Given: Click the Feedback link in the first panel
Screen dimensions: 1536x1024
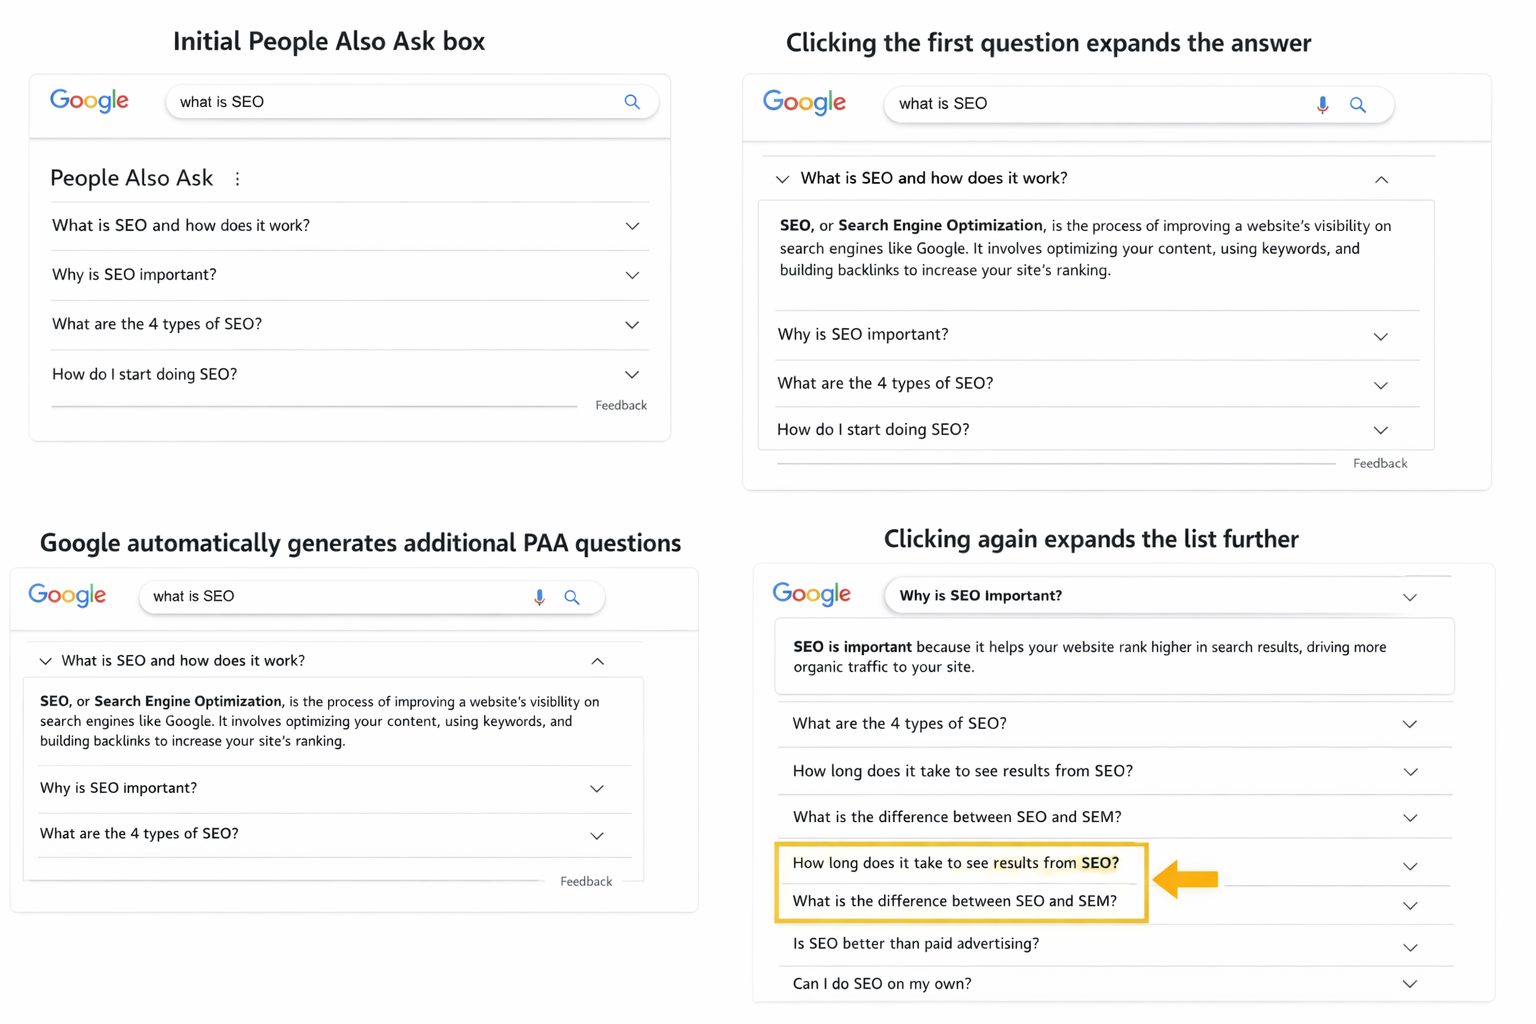Looking at the screenshot, I should (x=620, y=405).
